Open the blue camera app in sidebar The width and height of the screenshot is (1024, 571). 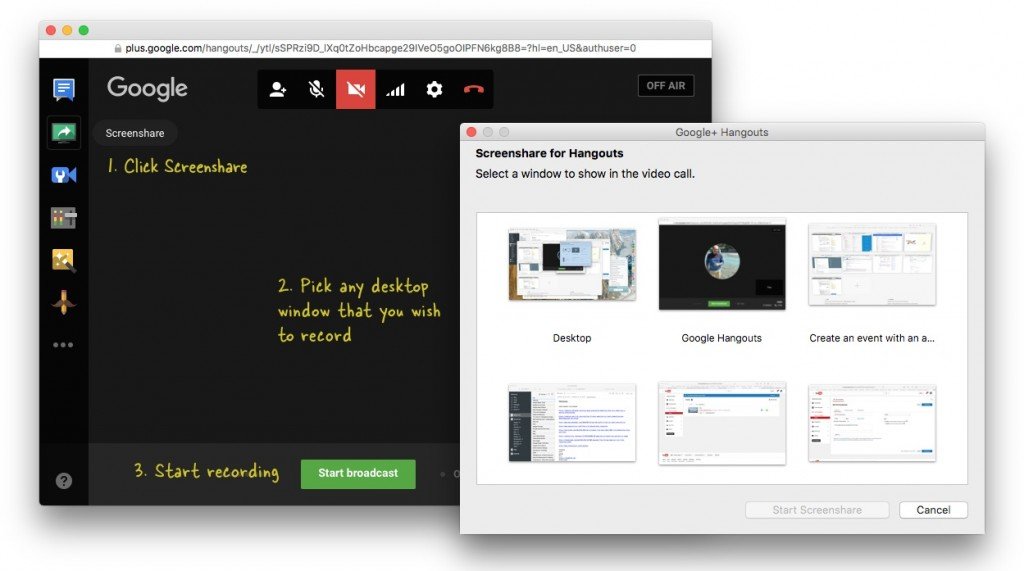(x=63, y=175)
